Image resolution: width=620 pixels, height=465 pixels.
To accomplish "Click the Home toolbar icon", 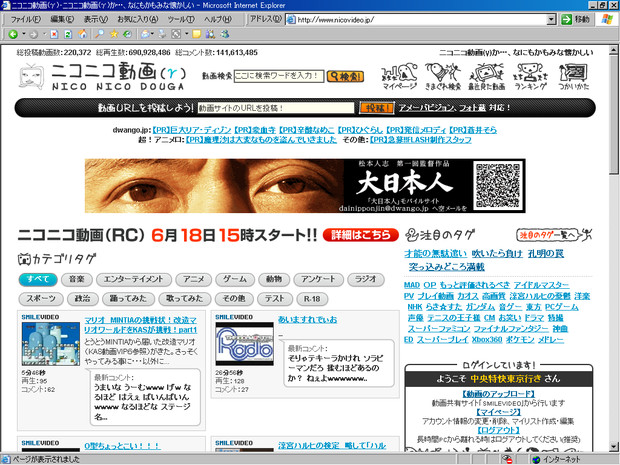I will click(x=83, y=34).
